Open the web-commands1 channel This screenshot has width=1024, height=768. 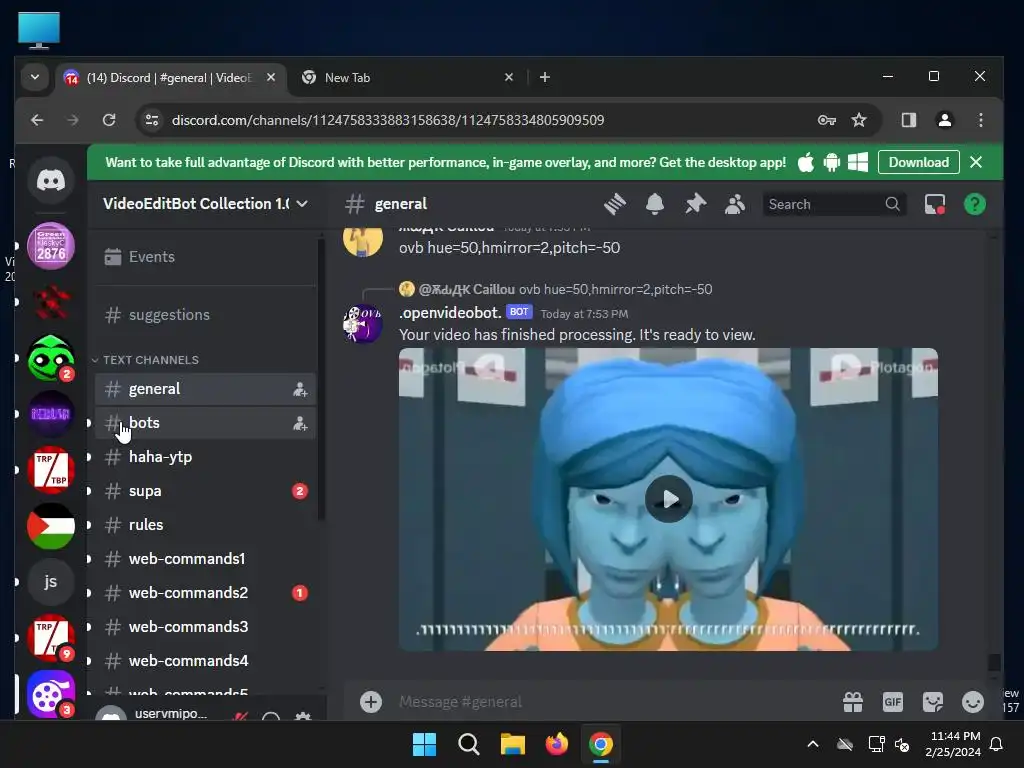(x=205, y=559)
